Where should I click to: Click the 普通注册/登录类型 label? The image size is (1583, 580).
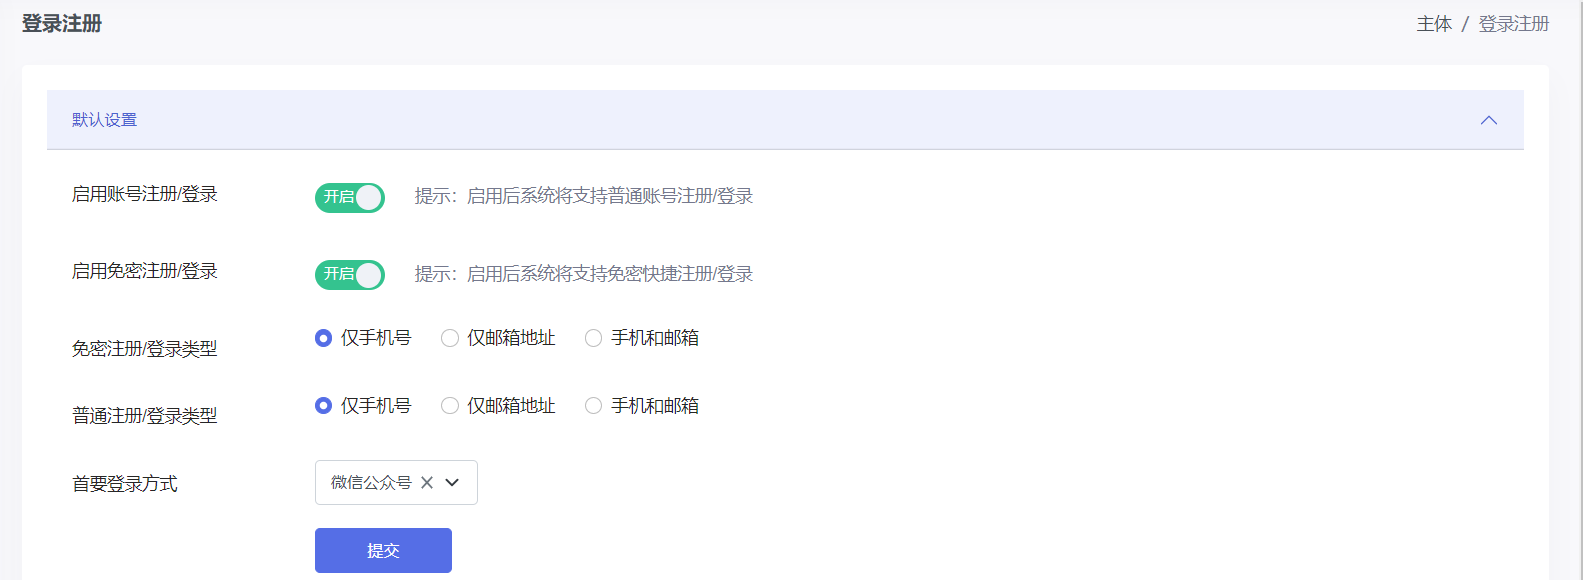pyautogui.click(x=145, y=416)
